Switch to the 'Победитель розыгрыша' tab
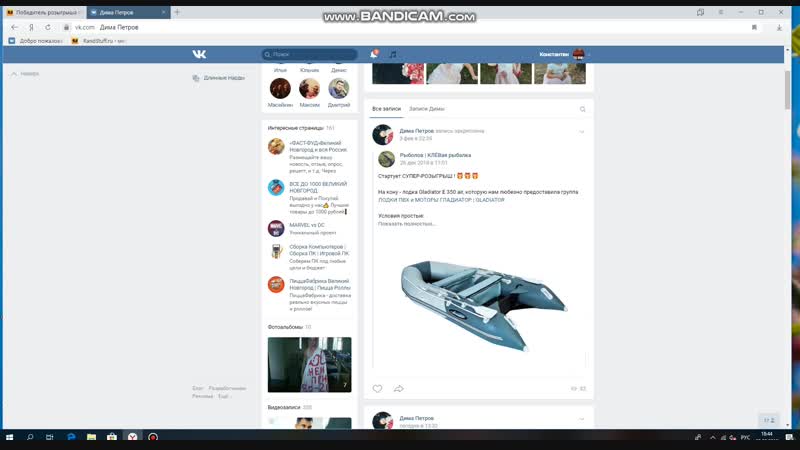The height and width of the screenshot is (450, 800). (44, 12)
